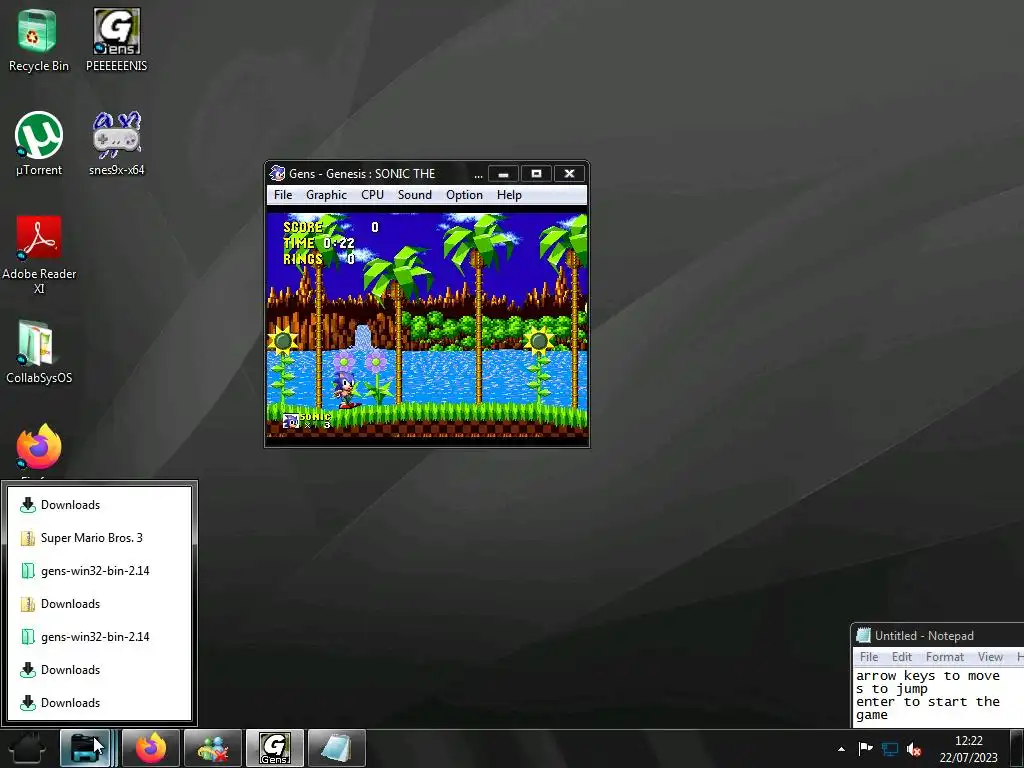Click the Sonic icon in the Gens title bar
This screenshot has height=768, width=1024.
pos(278,173)
